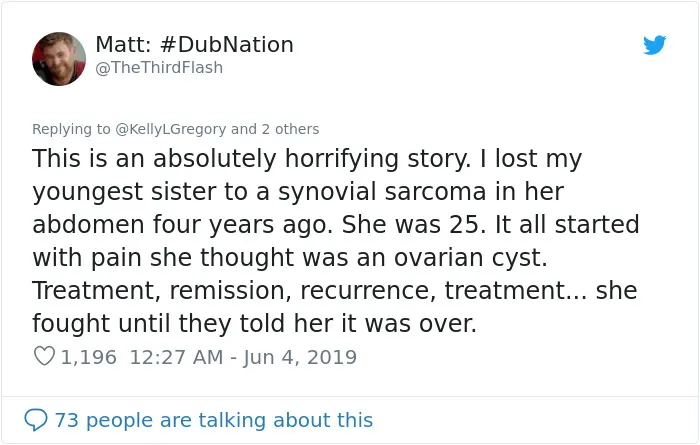Click the phrase 'She was 25' in tweet
The image size is (700, 445).
413,224
